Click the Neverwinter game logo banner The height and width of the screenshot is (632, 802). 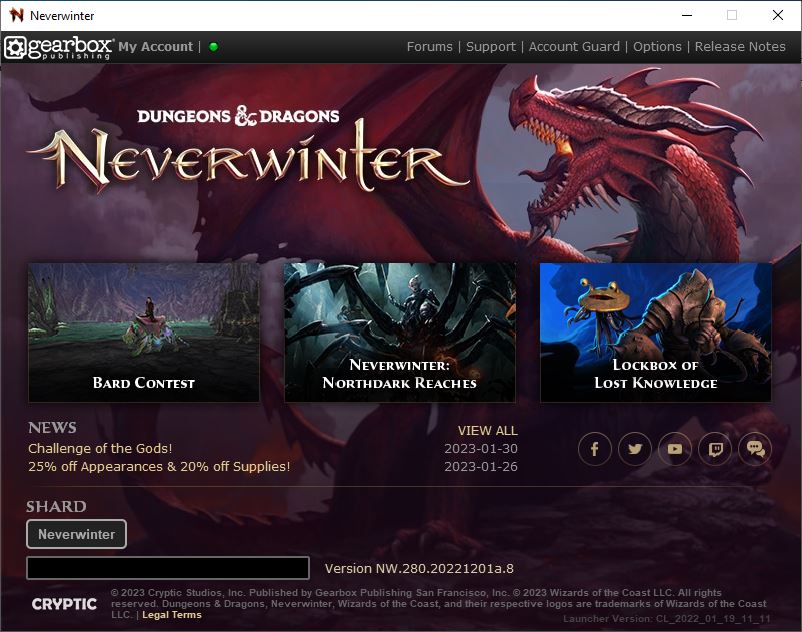click(x=248, y=151)
